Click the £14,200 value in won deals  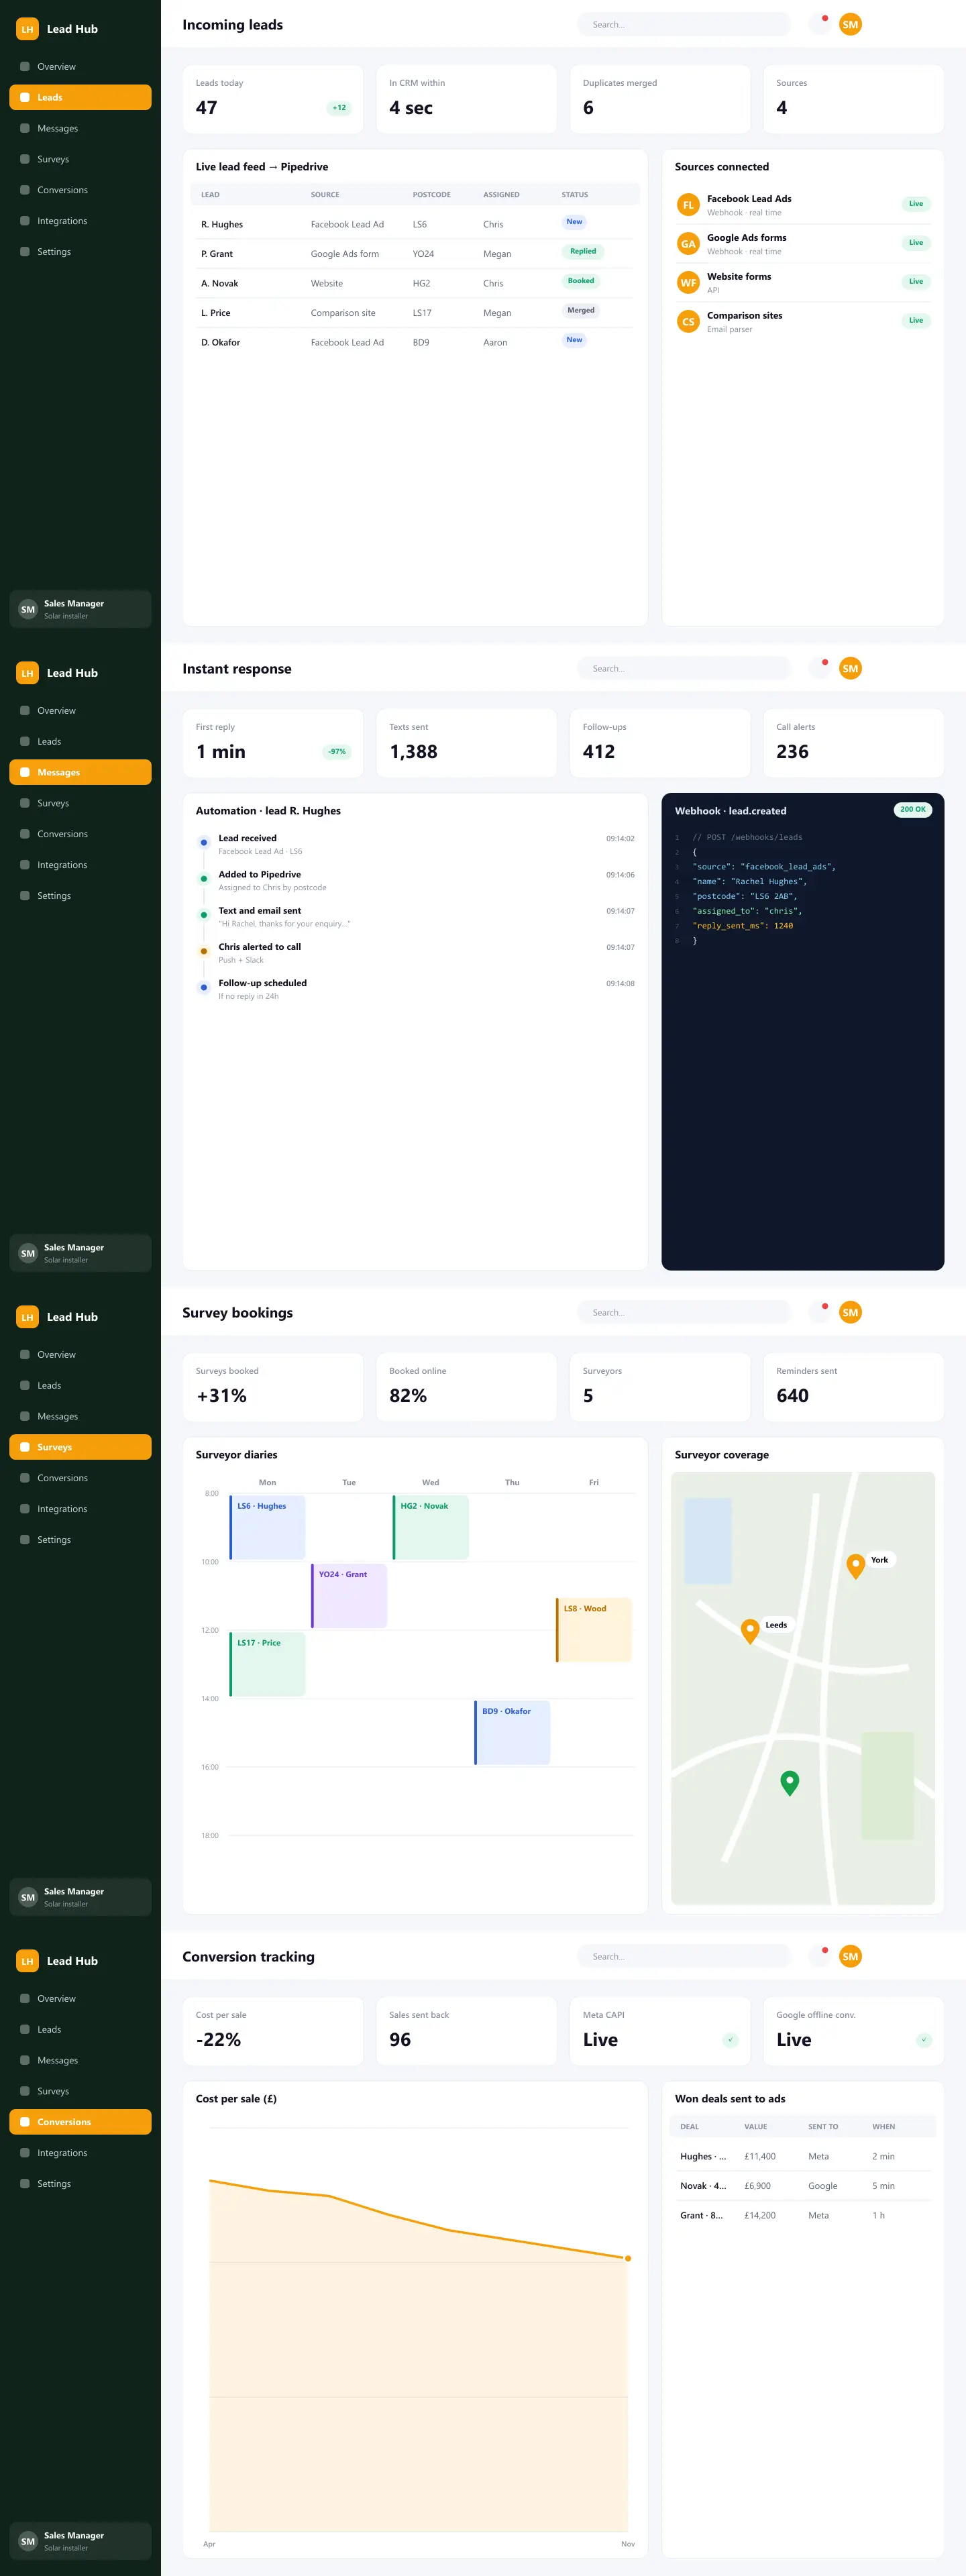click(x=760, y=2215)
